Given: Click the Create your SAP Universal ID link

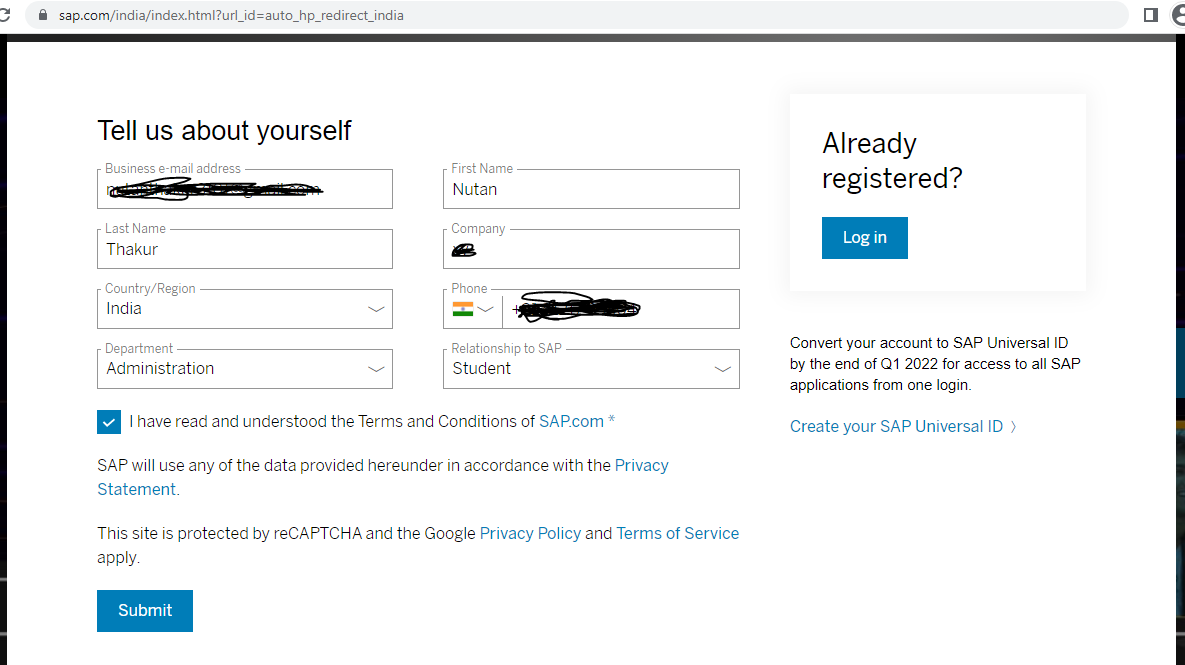Looking at the screenshot, I should click(x=896, y=427).
